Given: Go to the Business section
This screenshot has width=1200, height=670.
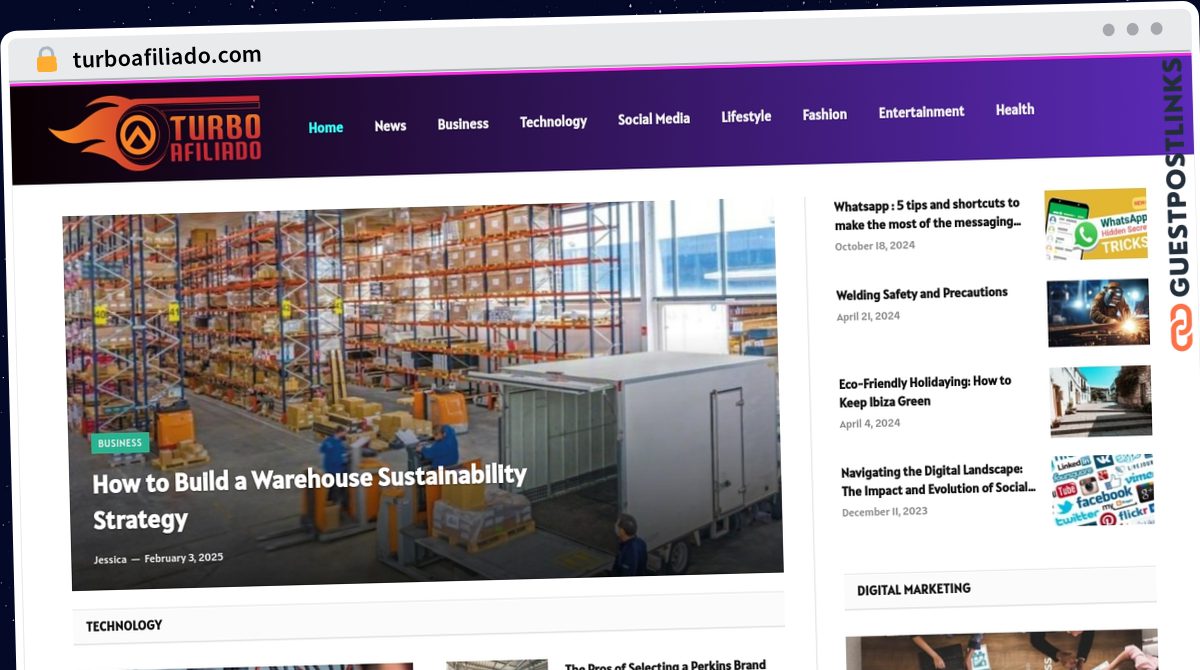Looking at the screenshot, I should click(x=463, y=124).
